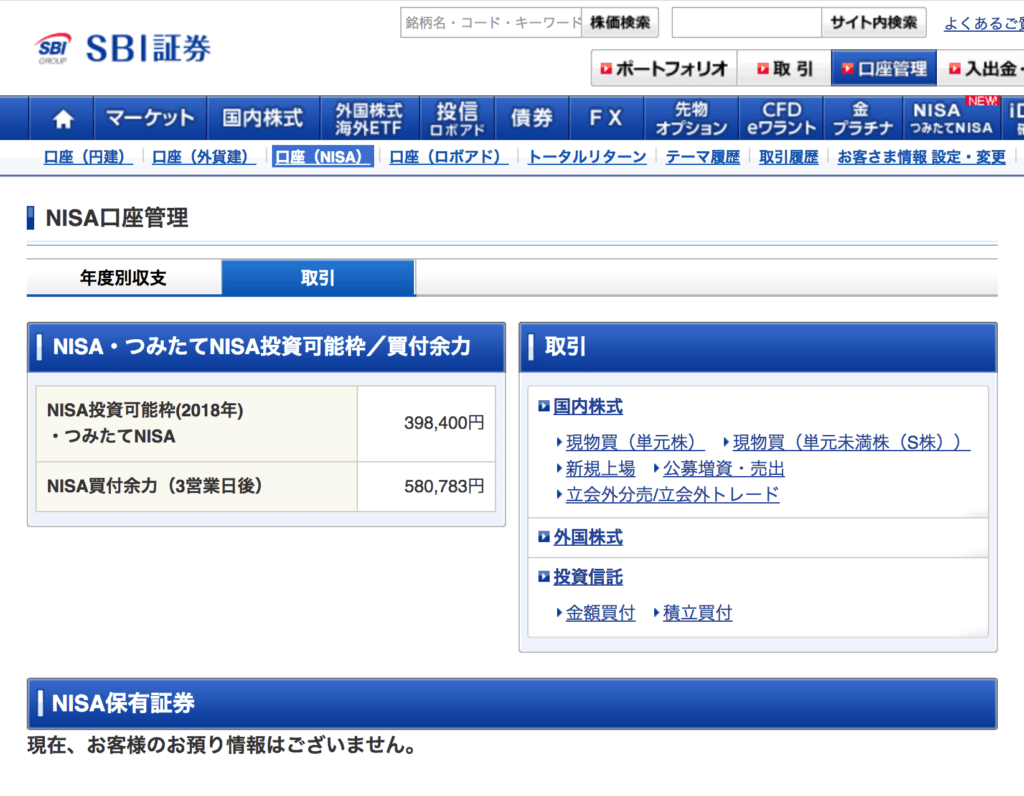Screen dimensions: 1024x796
Task: Select 口座（NISA） sub-navigation link
Action: 323,157
